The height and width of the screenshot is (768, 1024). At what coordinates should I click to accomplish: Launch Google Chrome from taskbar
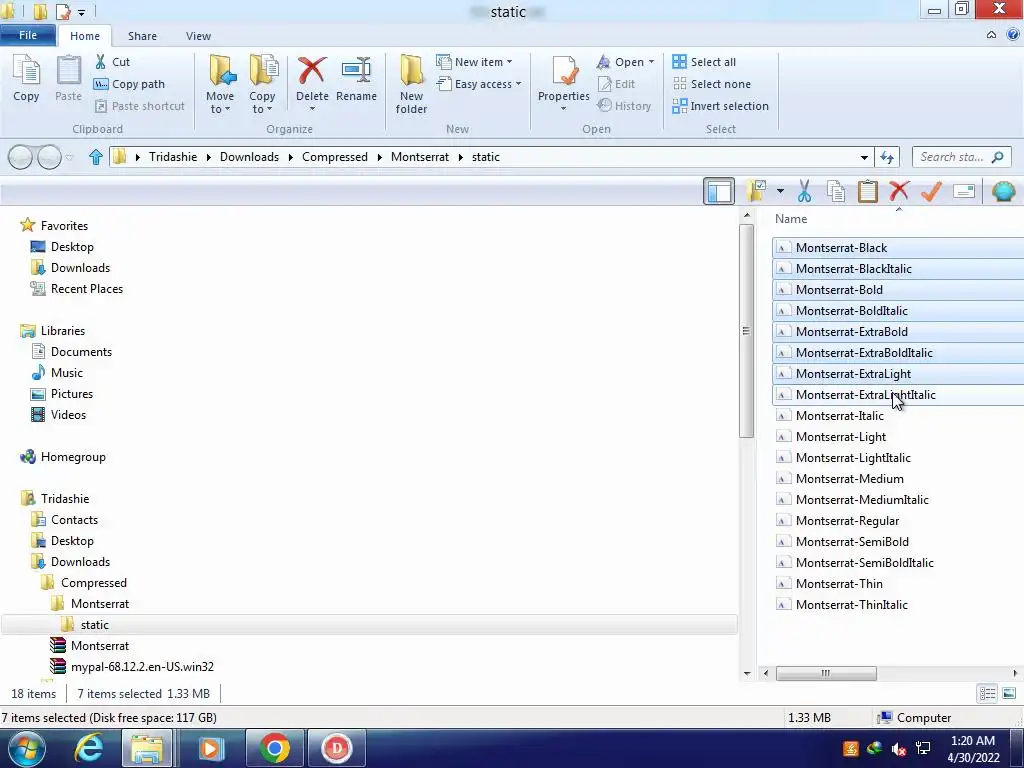[274, 748]
